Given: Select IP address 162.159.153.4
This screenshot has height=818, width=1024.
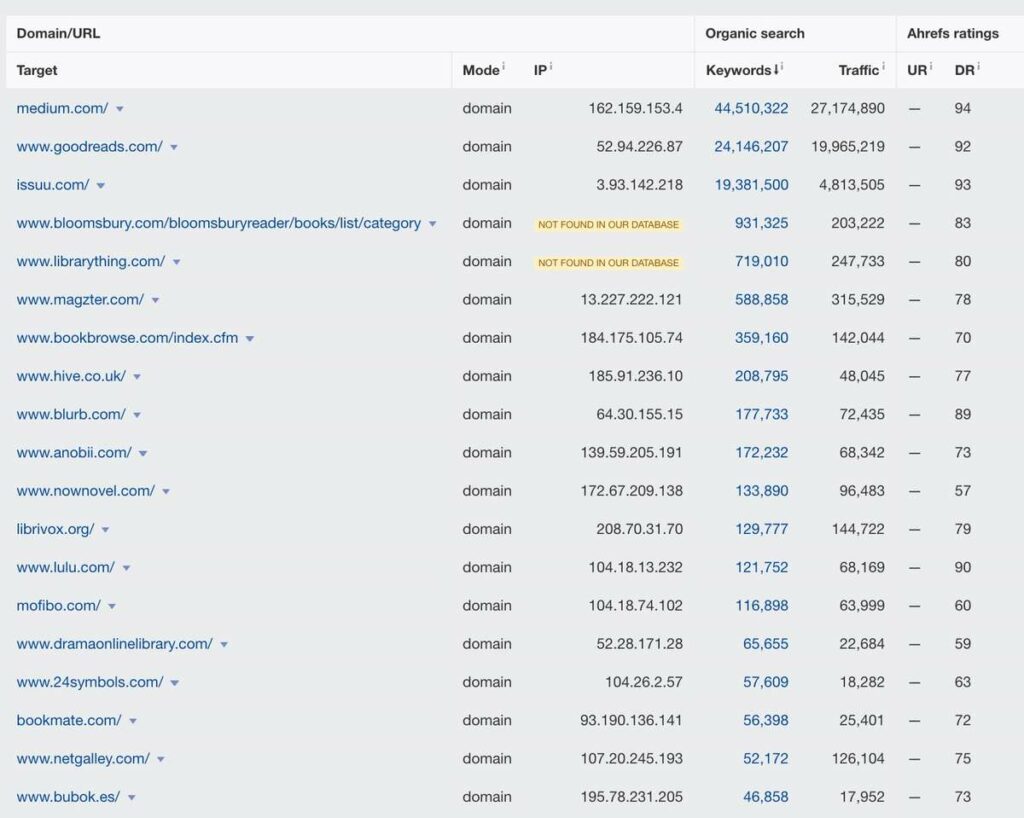Looking at the screenshot, I should pos(635,108).
